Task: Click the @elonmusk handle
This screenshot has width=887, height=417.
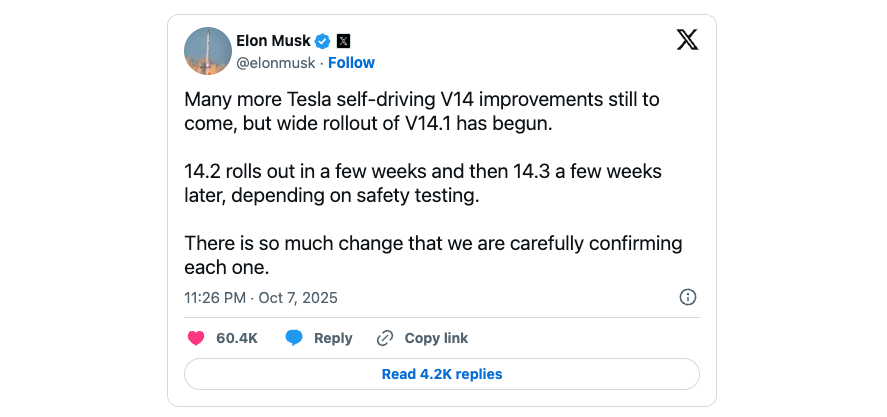Action: point(276,62)
